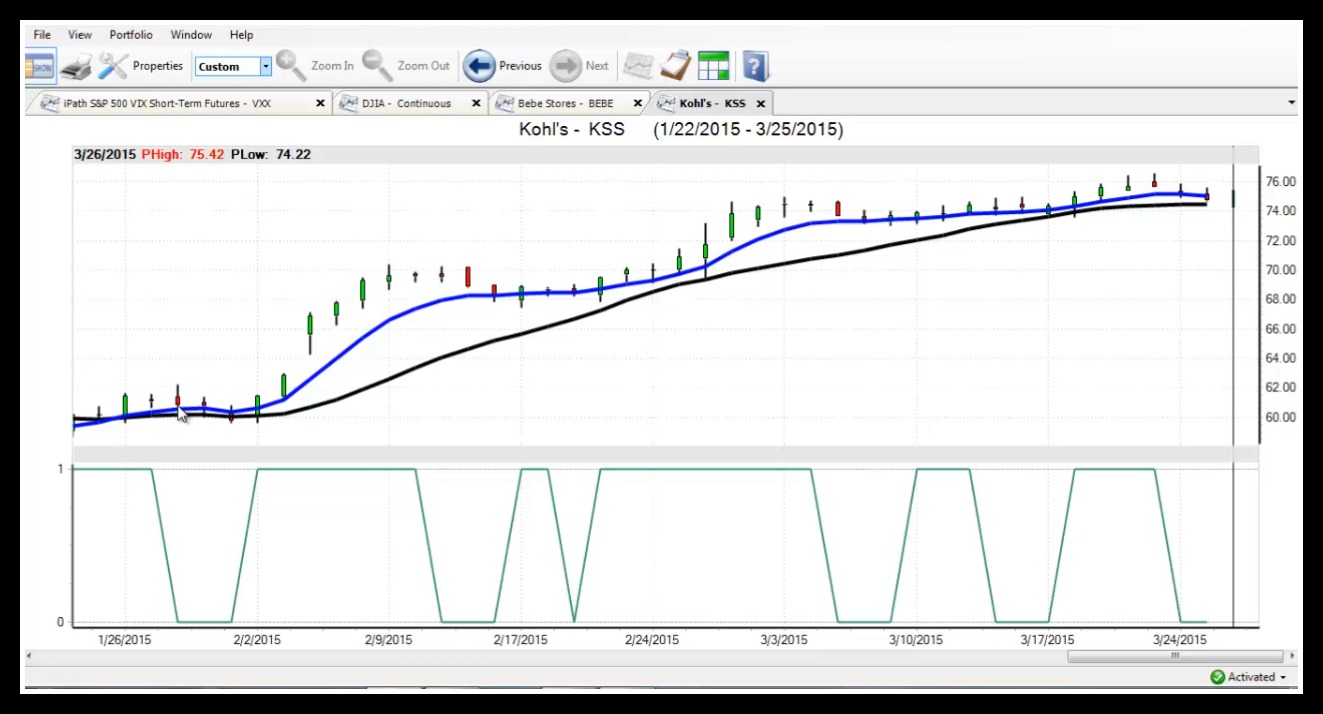Click the 68.00 price axis label

point(1281,299)
